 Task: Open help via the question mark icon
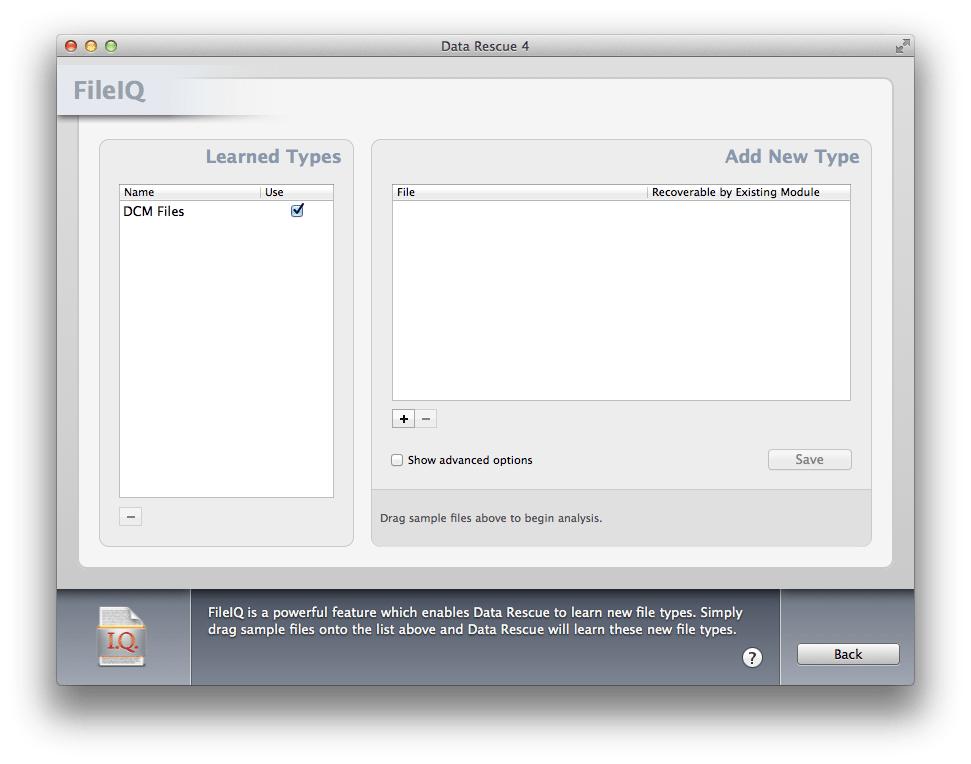752,658
